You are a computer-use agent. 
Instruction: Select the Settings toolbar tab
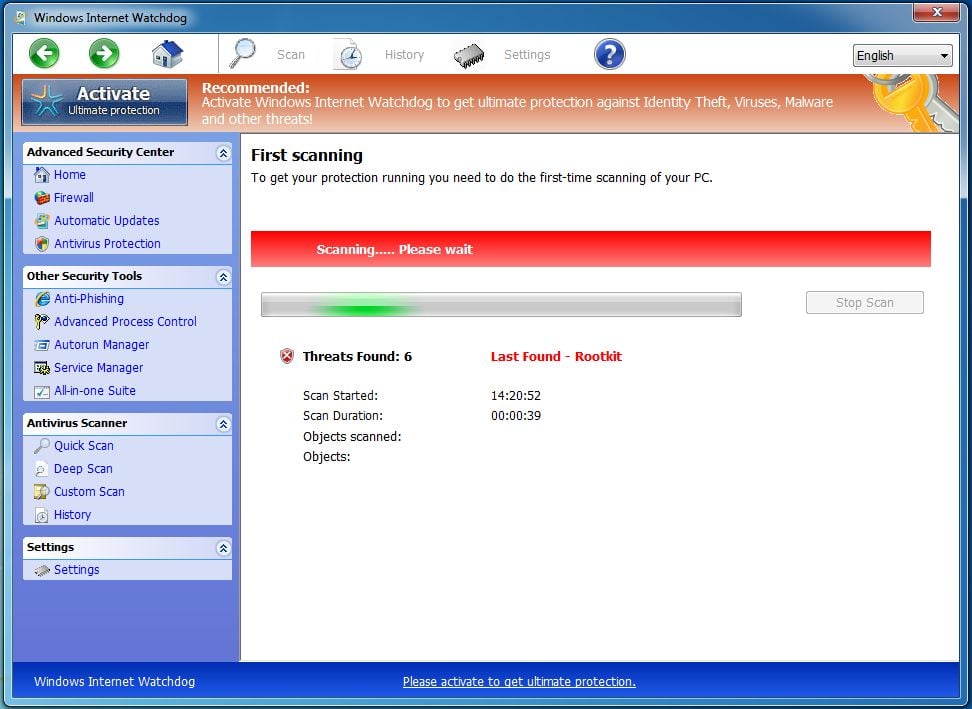coord(527,55)
